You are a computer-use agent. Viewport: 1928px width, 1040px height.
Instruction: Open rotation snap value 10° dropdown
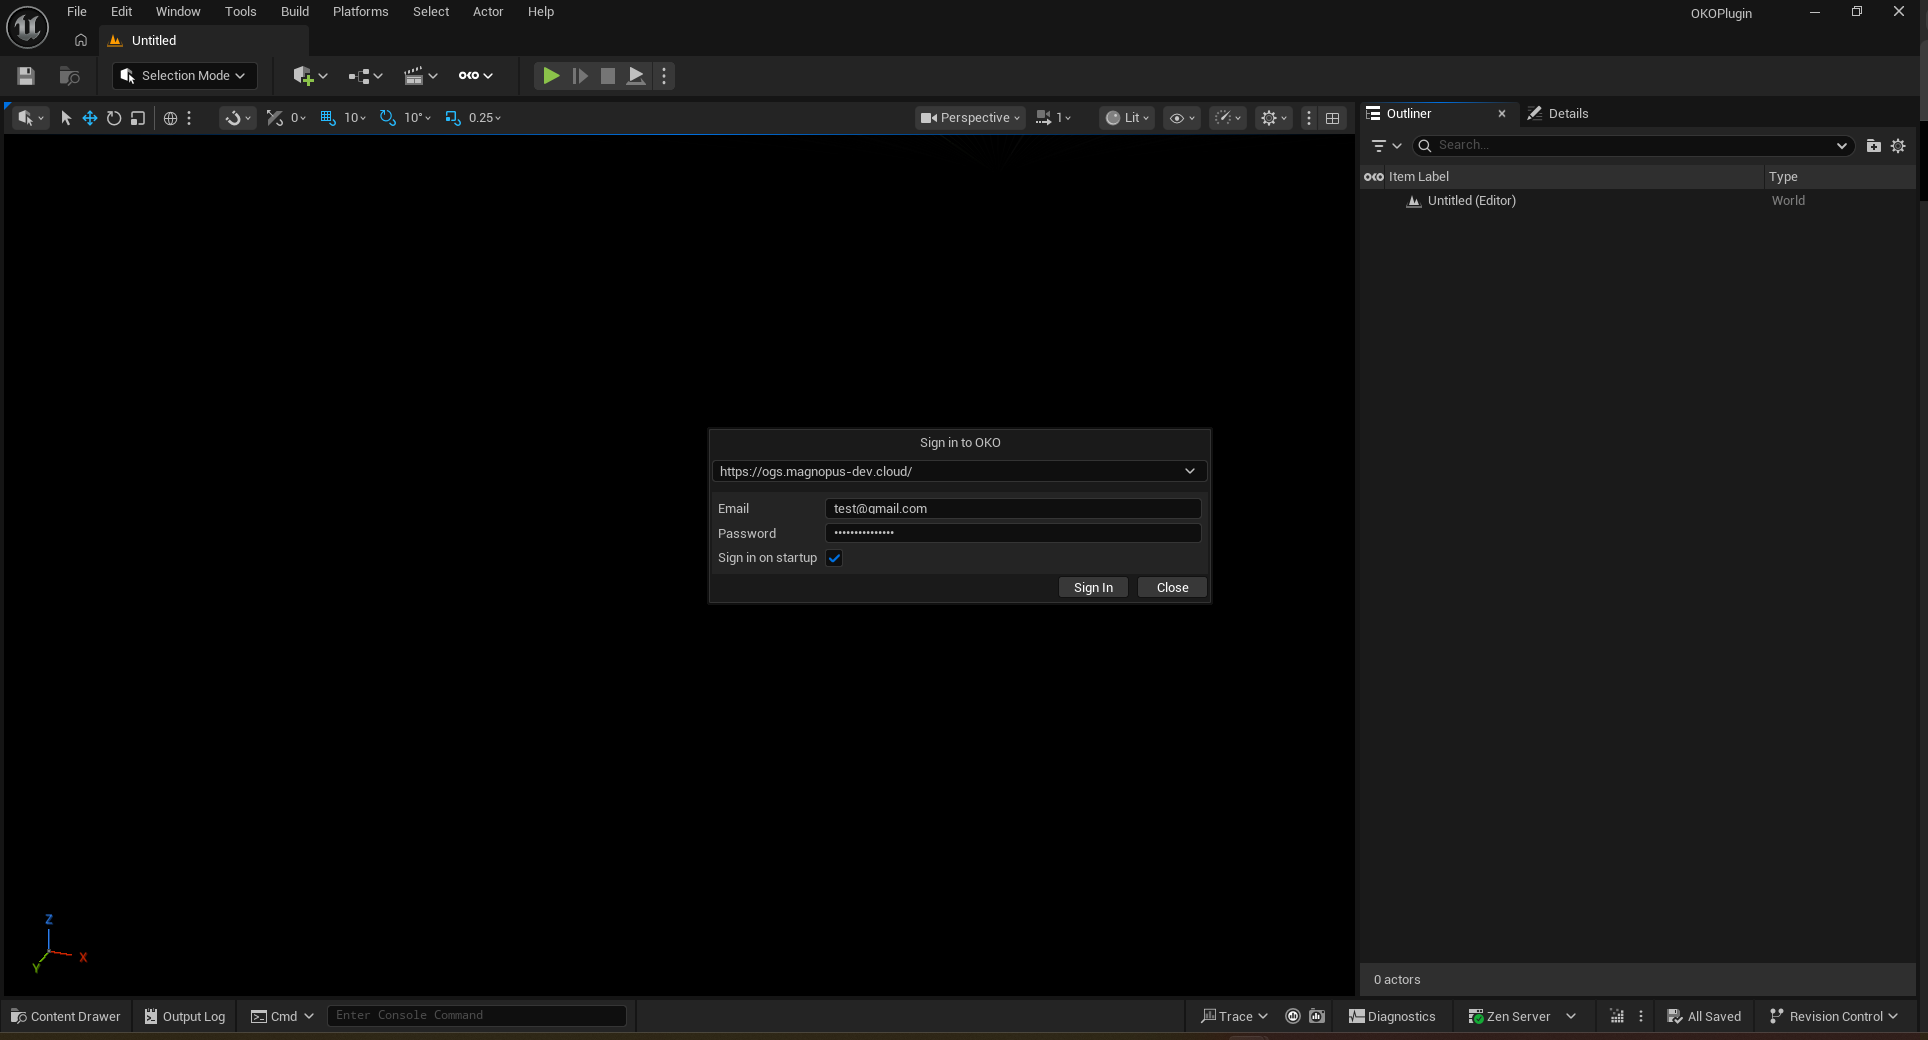coord(418,118)
